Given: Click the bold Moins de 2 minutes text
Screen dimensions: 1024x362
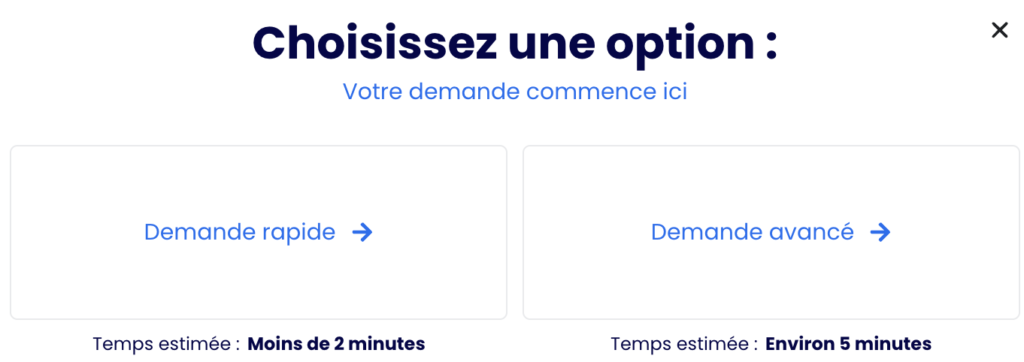Looking at the screenshot, I should (336, 343).
